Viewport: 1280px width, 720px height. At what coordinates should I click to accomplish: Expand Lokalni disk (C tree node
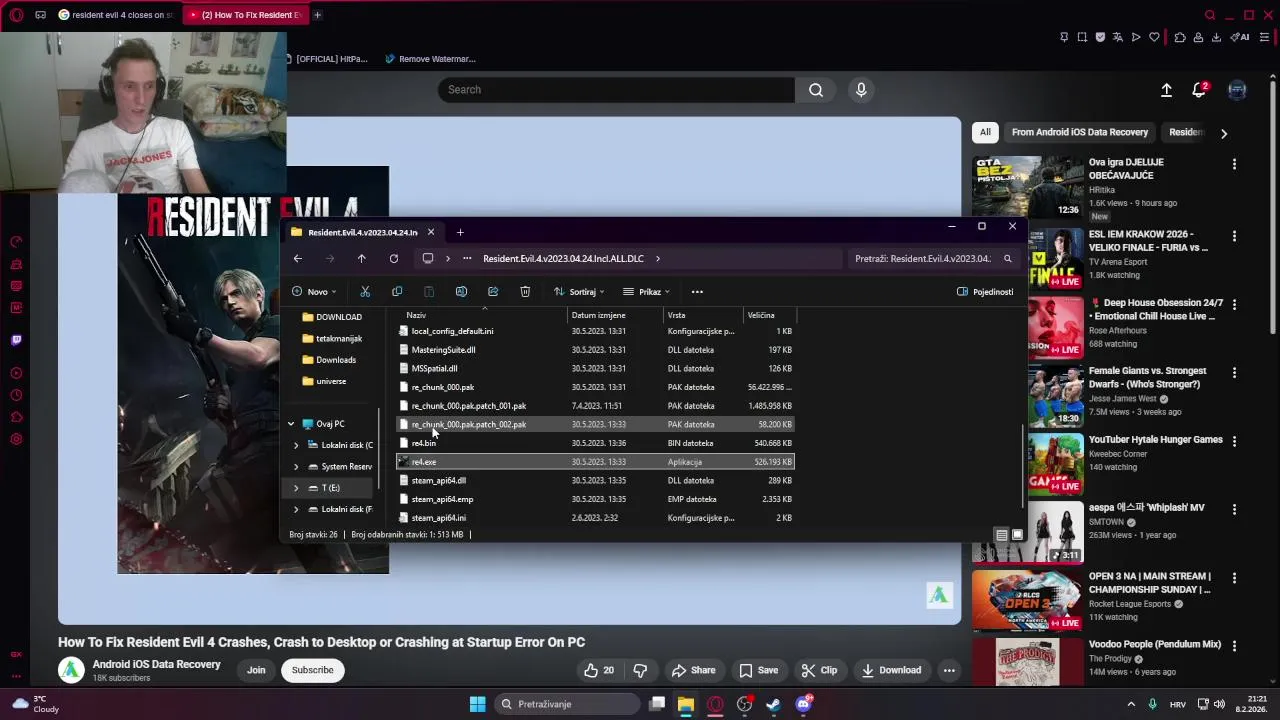click(296, 445)
